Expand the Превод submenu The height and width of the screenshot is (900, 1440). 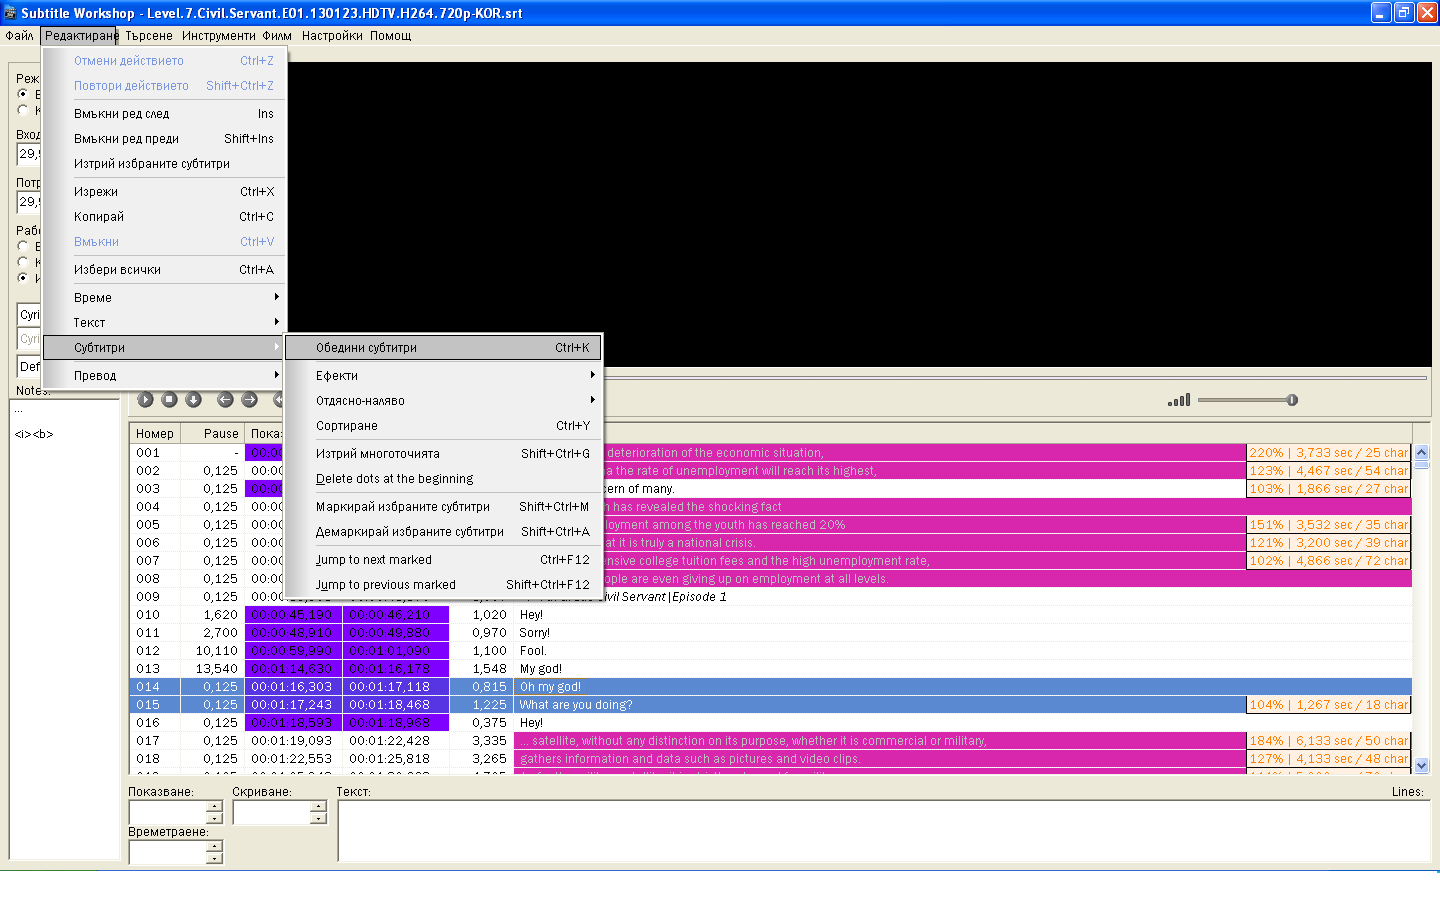pyautogui.click(x=165, y=376)
